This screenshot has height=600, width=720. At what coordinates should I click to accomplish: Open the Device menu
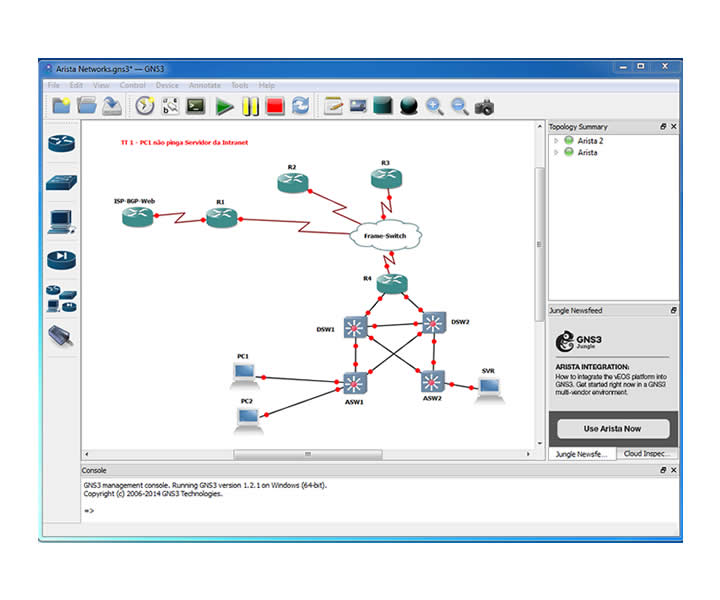(x=167, y=86)
